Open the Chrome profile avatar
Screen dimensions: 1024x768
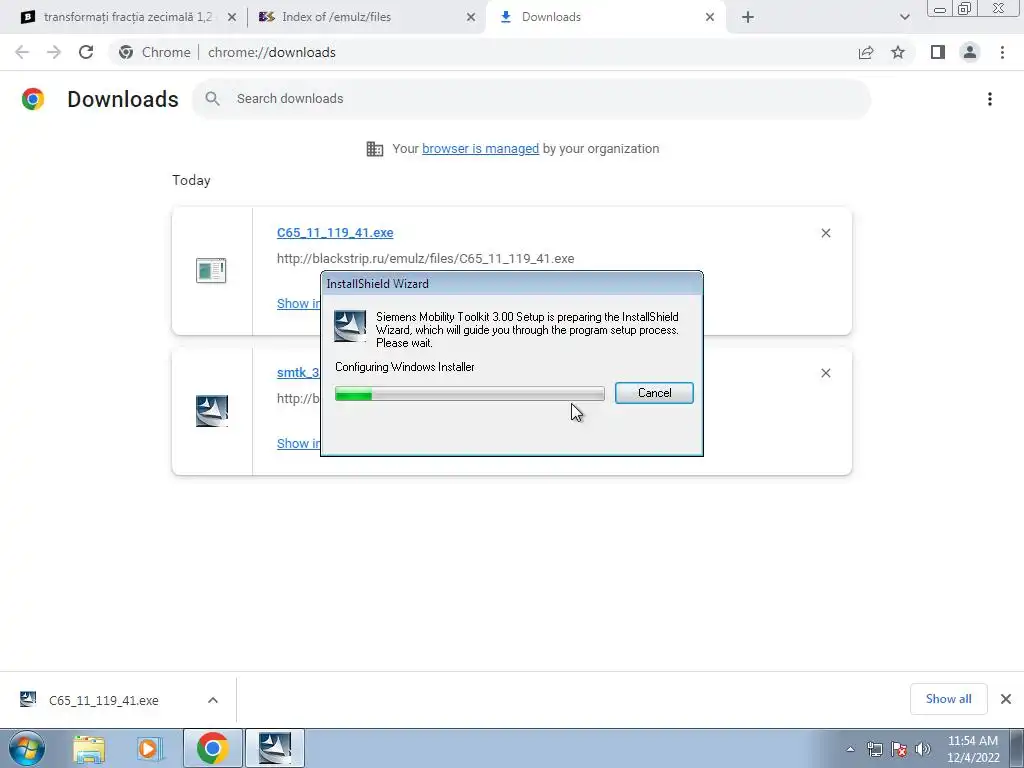point(970,52)
